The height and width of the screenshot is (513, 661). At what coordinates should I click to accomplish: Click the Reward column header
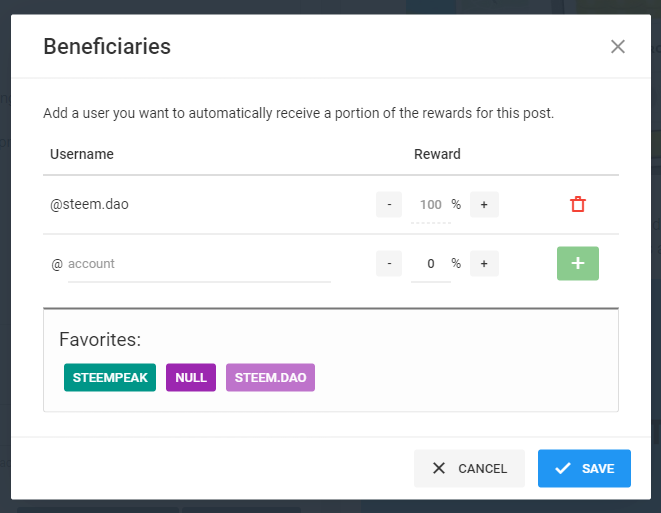click(x=437, y=154)
